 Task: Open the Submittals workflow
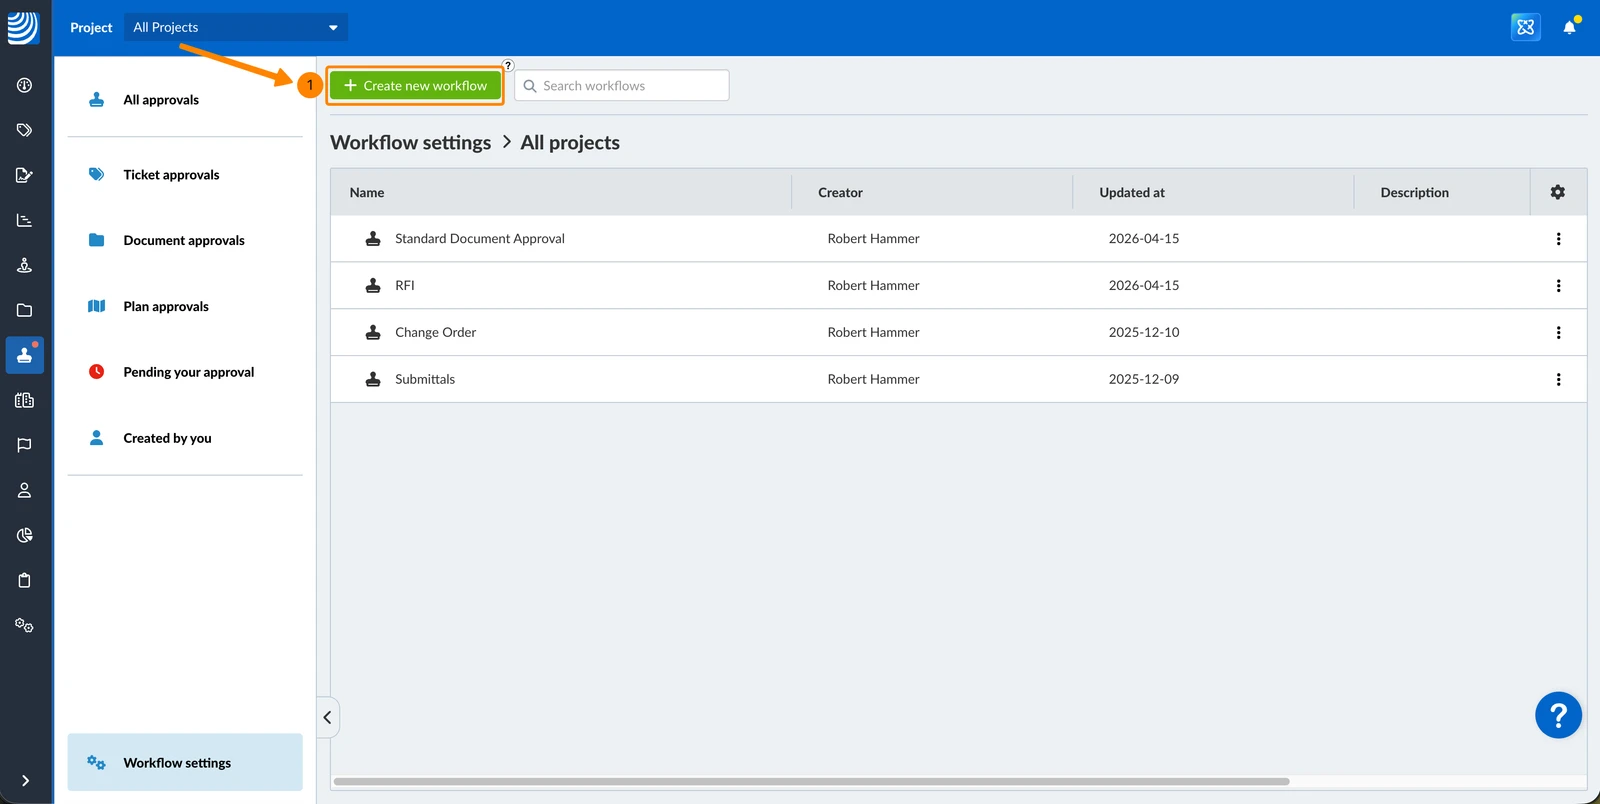click(x=425, y=380)
